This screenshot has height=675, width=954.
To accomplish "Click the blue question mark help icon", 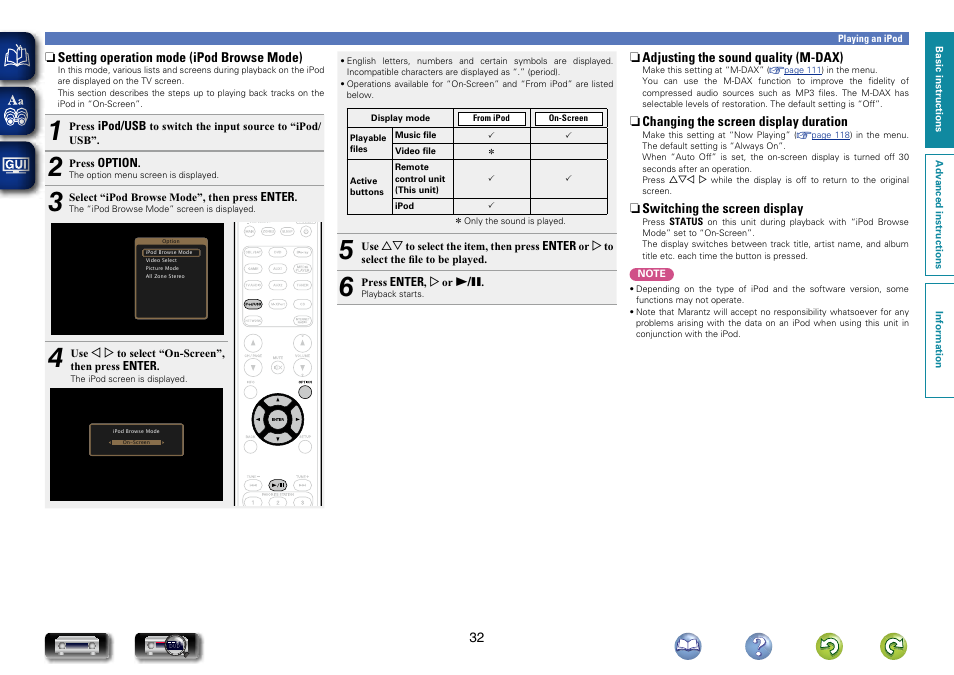I will click(x=758, y=646).
